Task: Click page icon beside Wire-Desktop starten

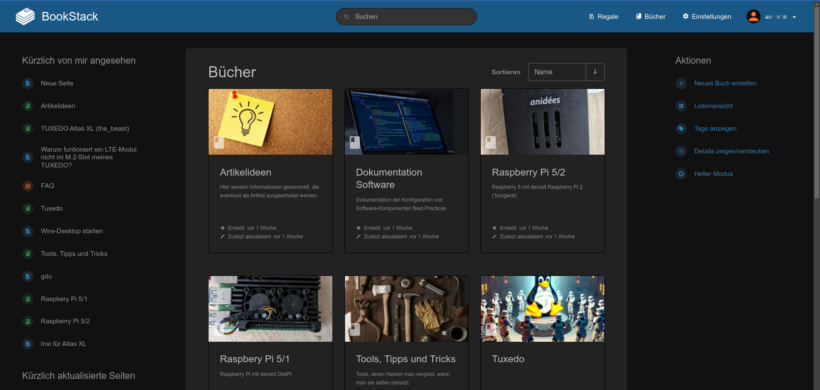Action: click(x=28, y=231)
